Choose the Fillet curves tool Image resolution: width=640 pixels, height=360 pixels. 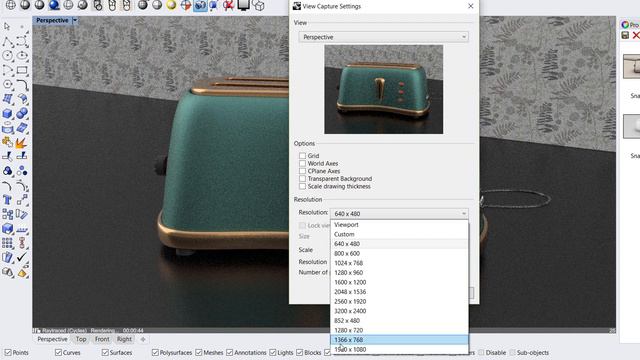click(22, 84)
